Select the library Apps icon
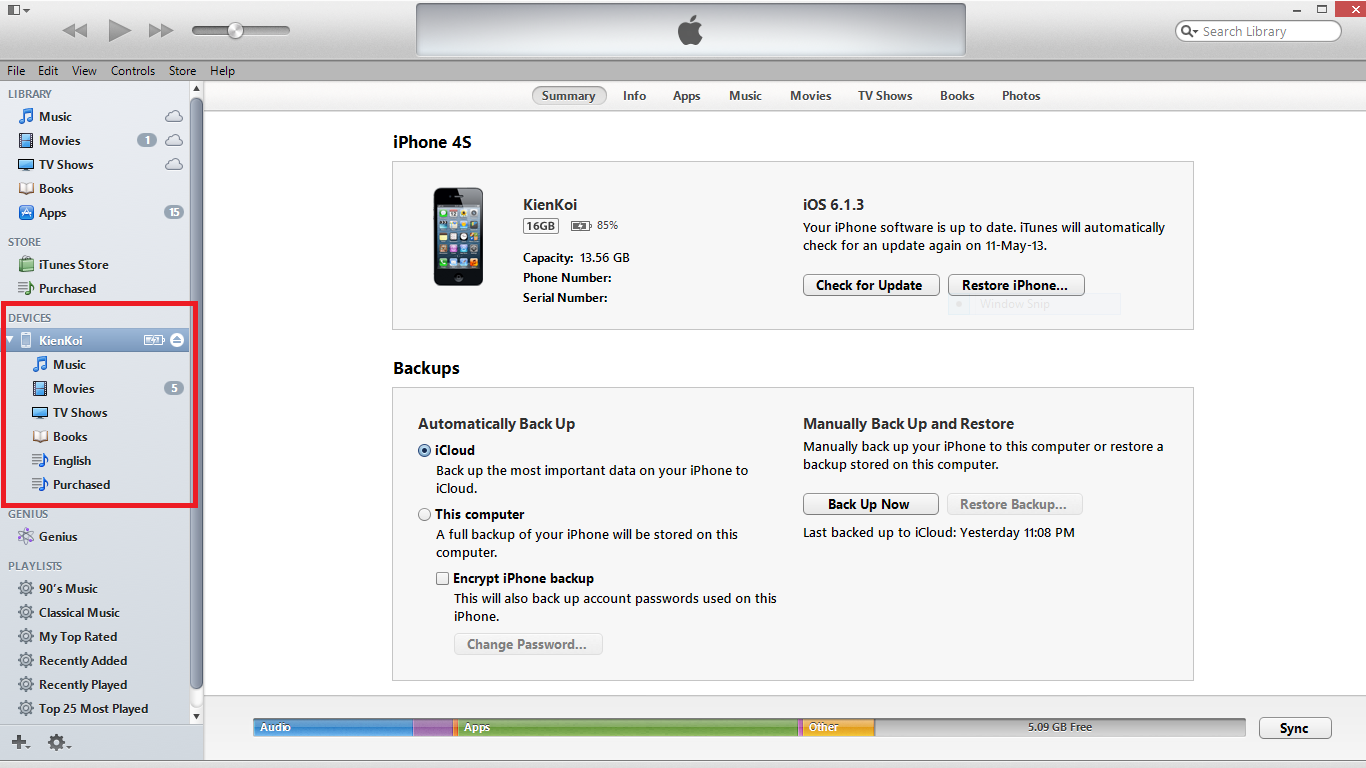The height and width of the screenshot is (768, 1366). click(27, 212)
